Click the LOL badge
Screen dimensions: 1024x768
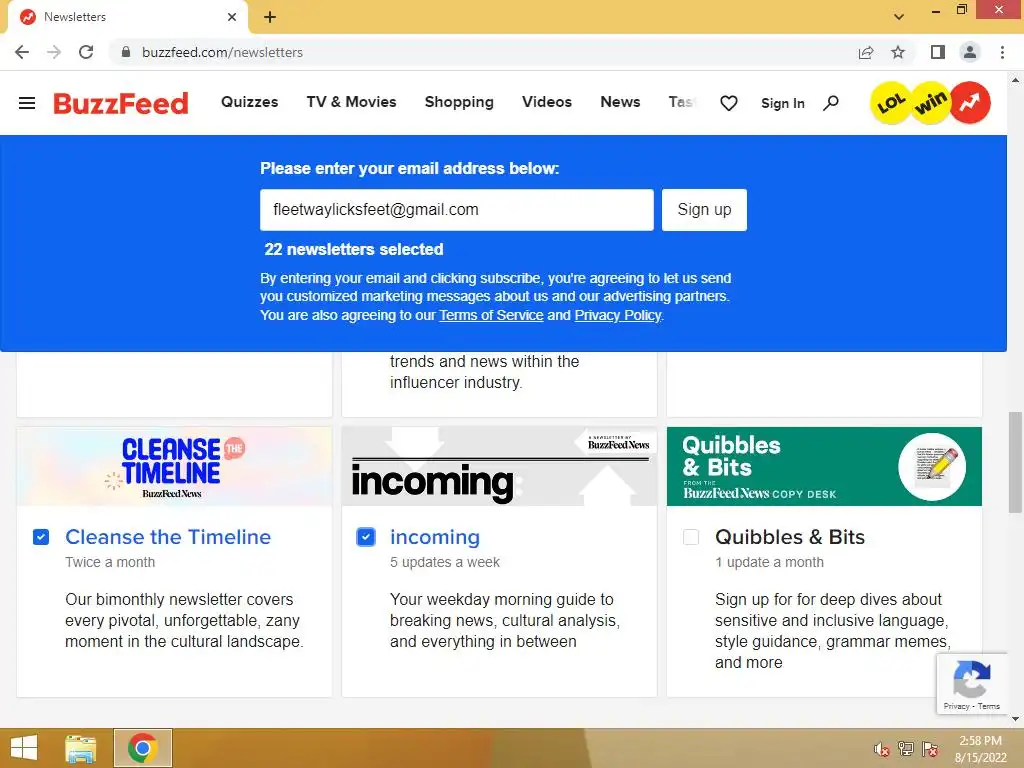891,103
